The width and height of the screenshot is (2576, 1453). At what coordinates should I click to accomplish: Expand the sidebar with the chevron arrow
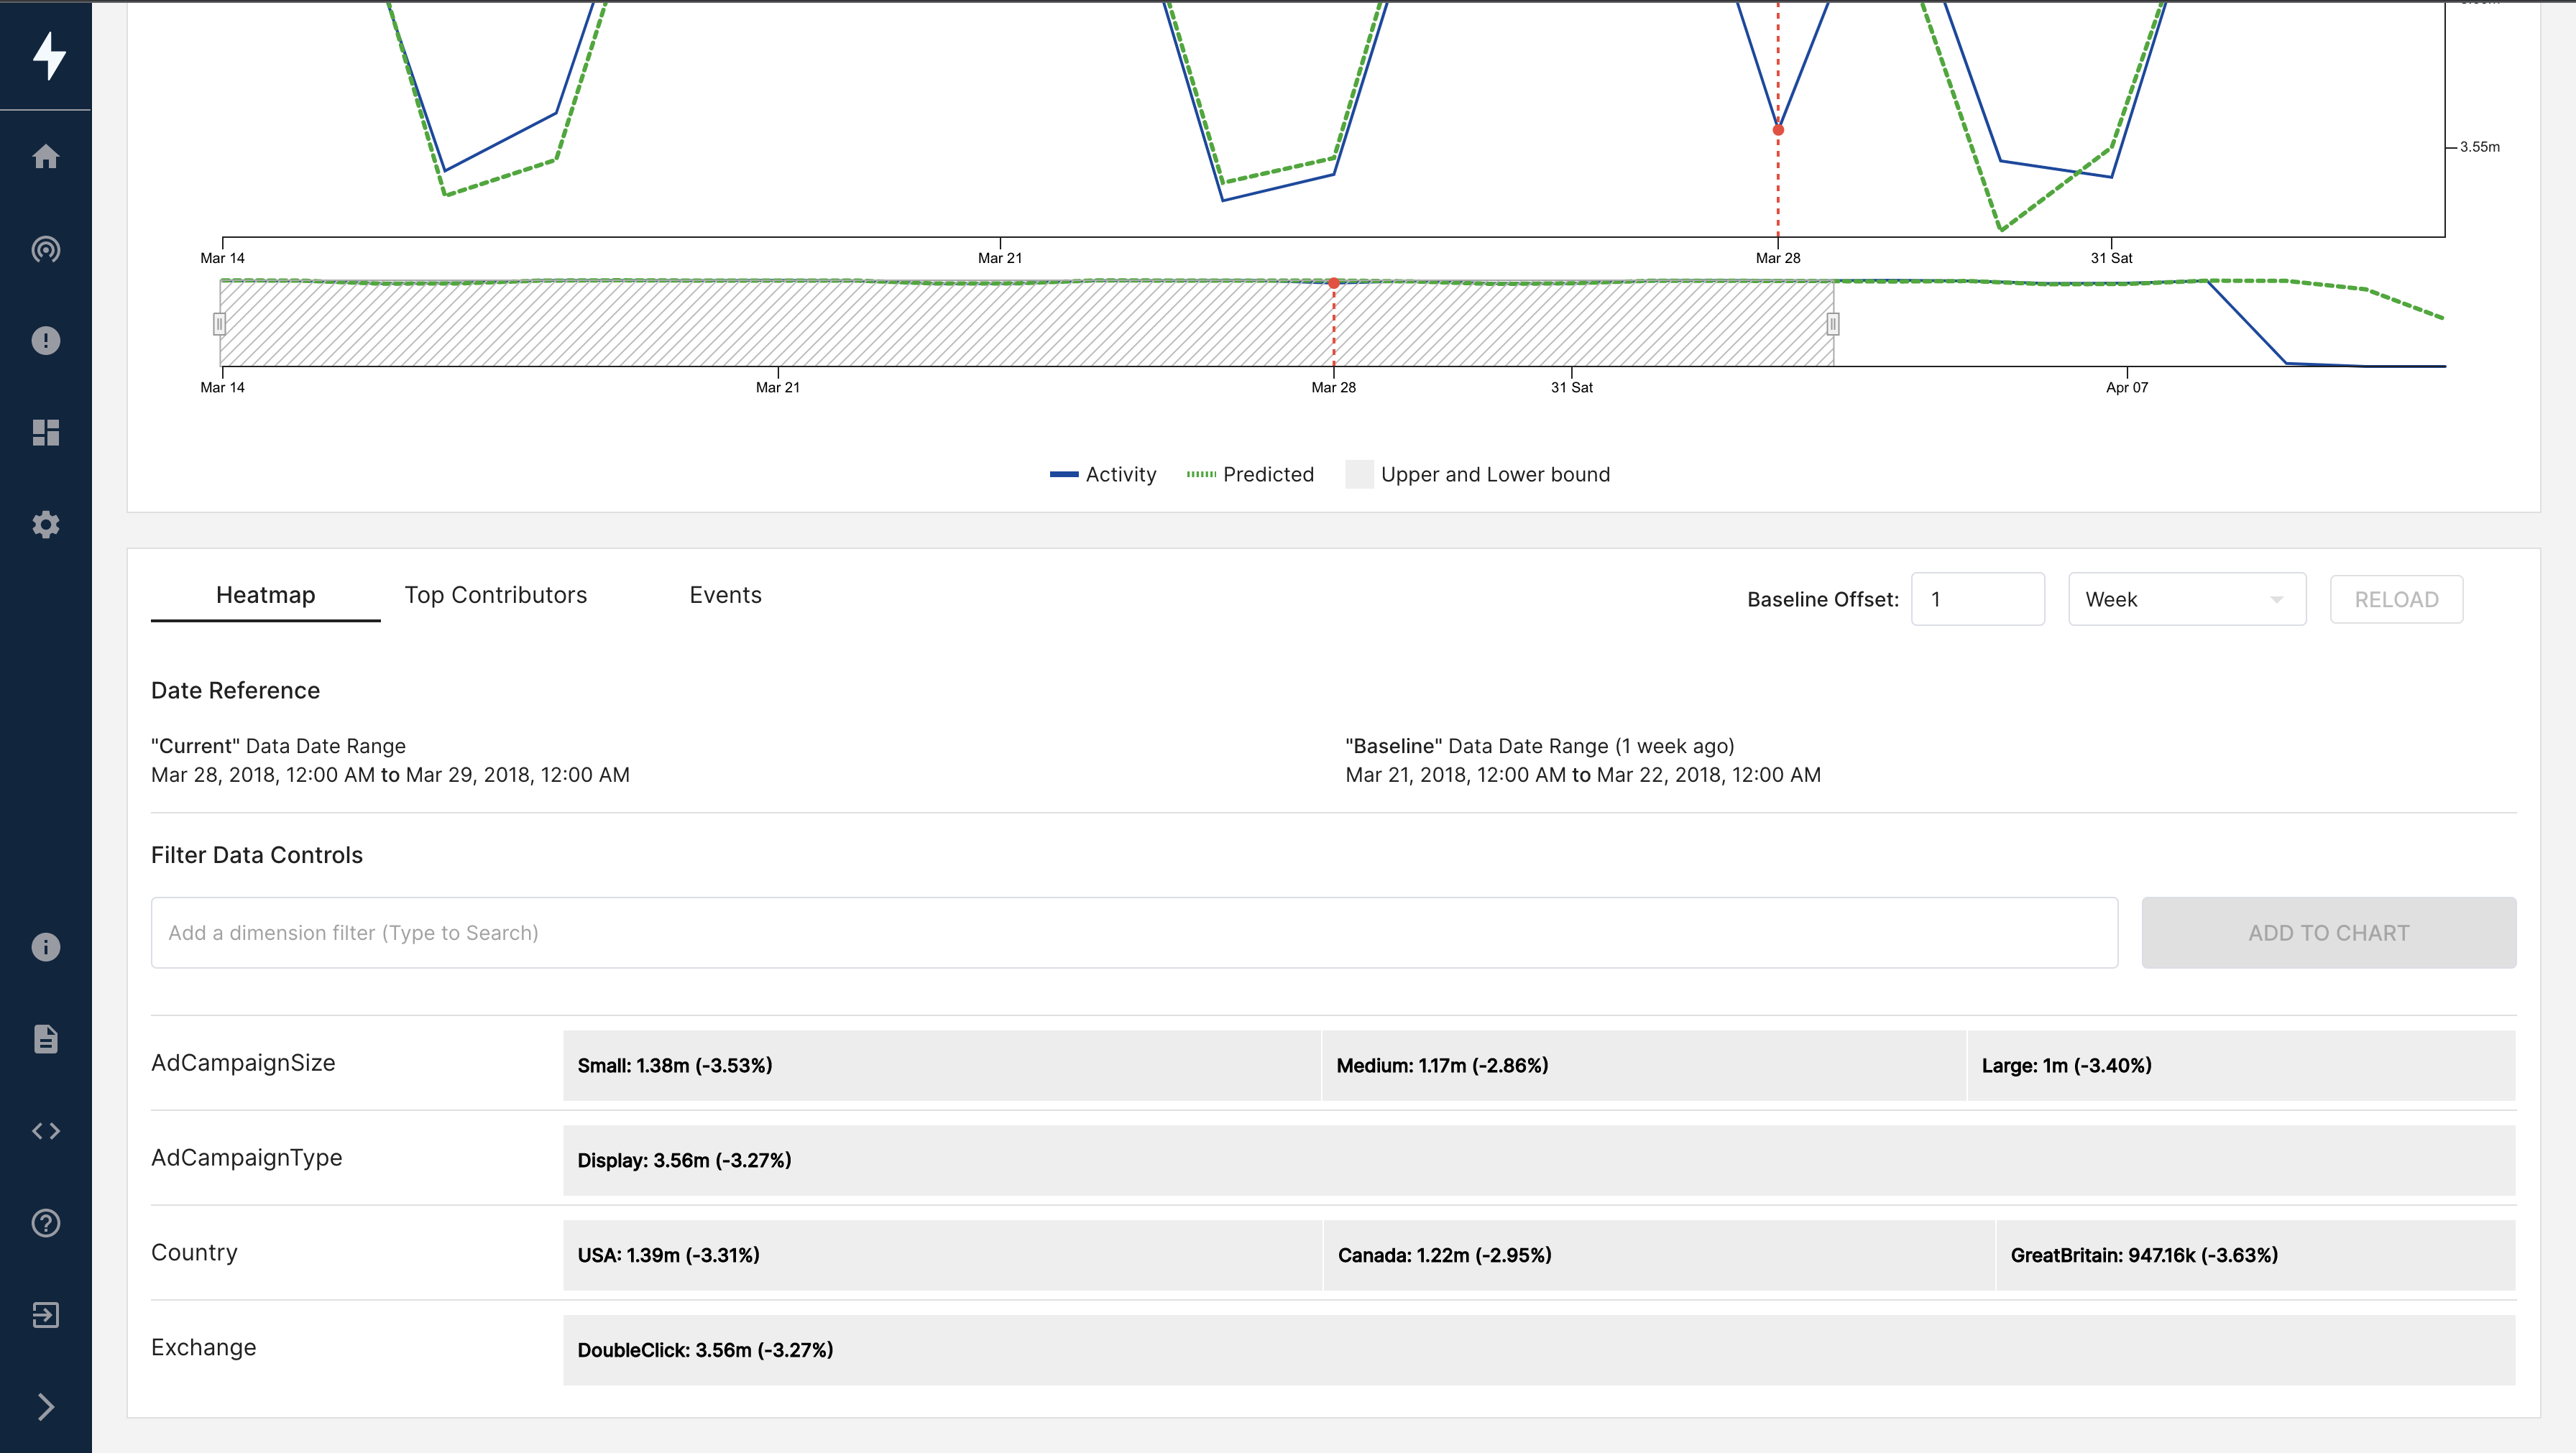click(46, 1407)
